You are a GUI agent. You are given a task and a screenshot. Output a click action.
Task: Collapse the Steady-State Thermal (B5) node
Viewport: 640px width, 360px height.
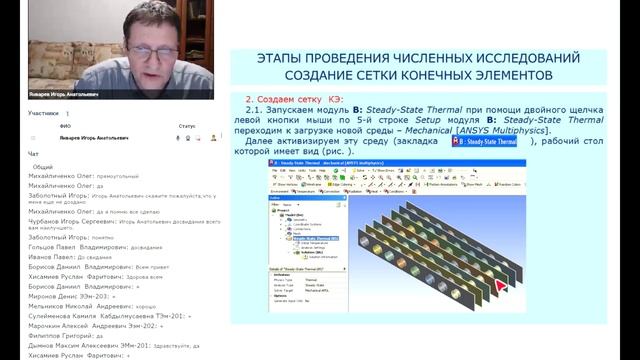click(x=281, y=238)
